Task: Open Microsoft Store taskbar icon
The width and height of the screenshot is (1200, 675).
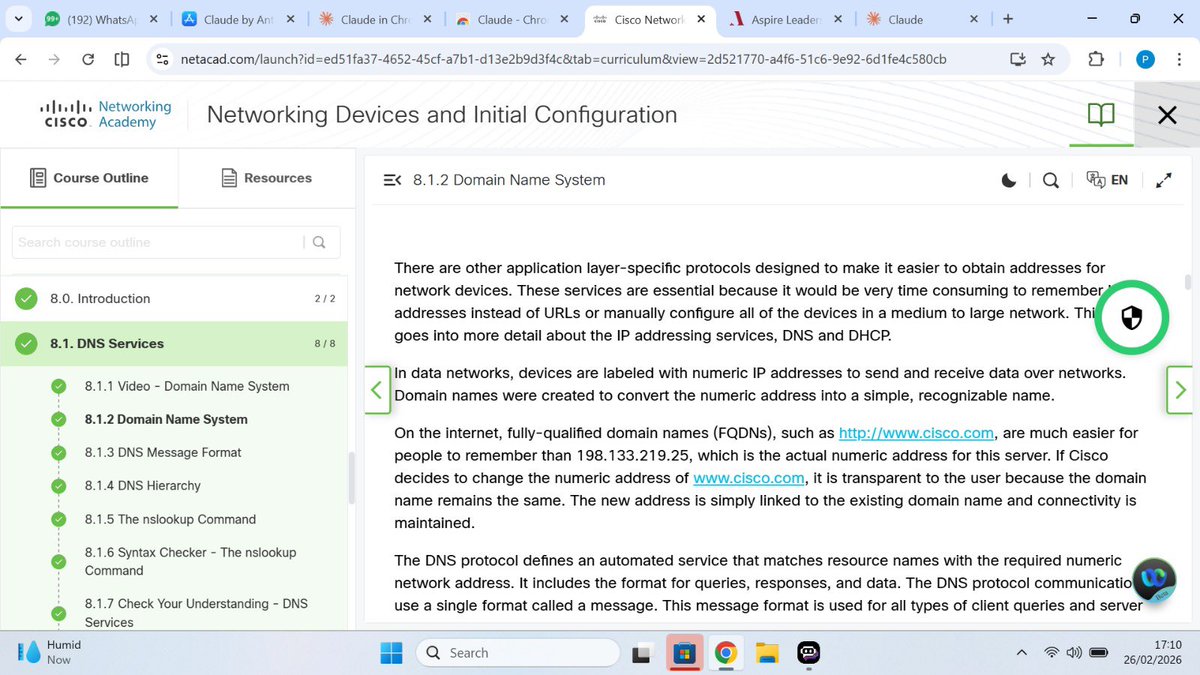Action: coord(684,653)
